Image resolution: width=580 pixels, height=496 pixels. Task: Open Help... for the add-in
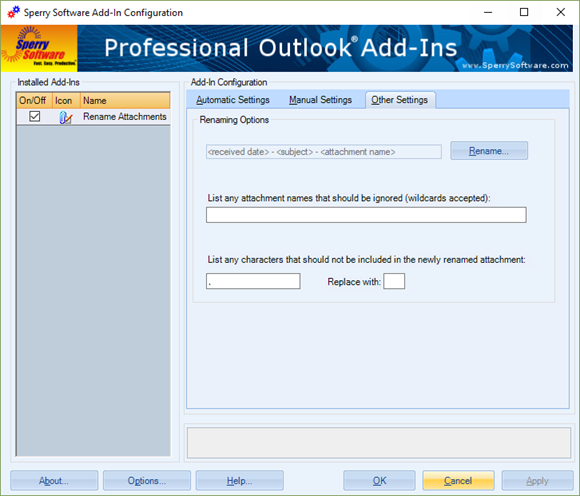tap(239, 480)
